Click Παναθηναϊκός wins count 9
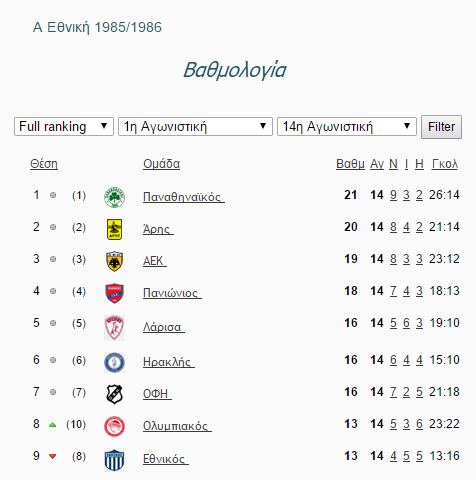The width and height of the screenshot is (476, 480). (393, 195)
